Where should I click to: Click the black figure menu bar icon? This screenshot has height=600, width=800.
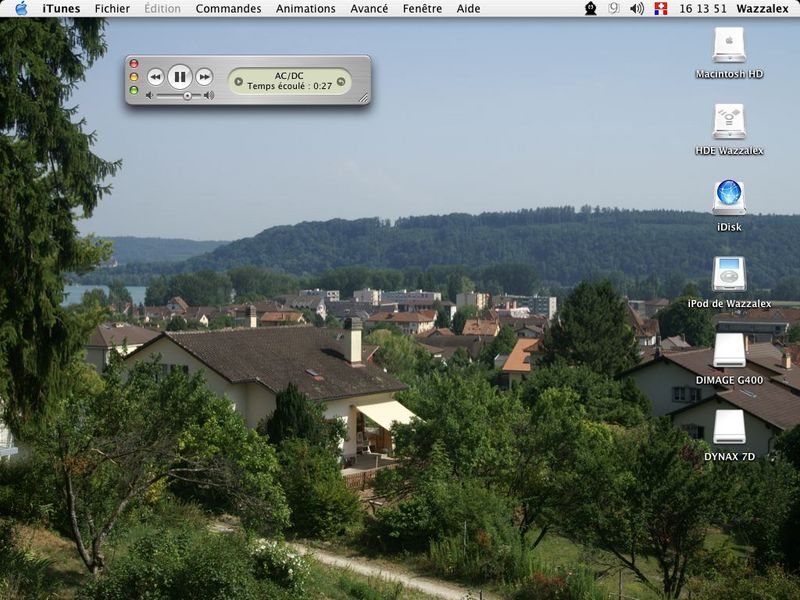(x=590, y=9)
